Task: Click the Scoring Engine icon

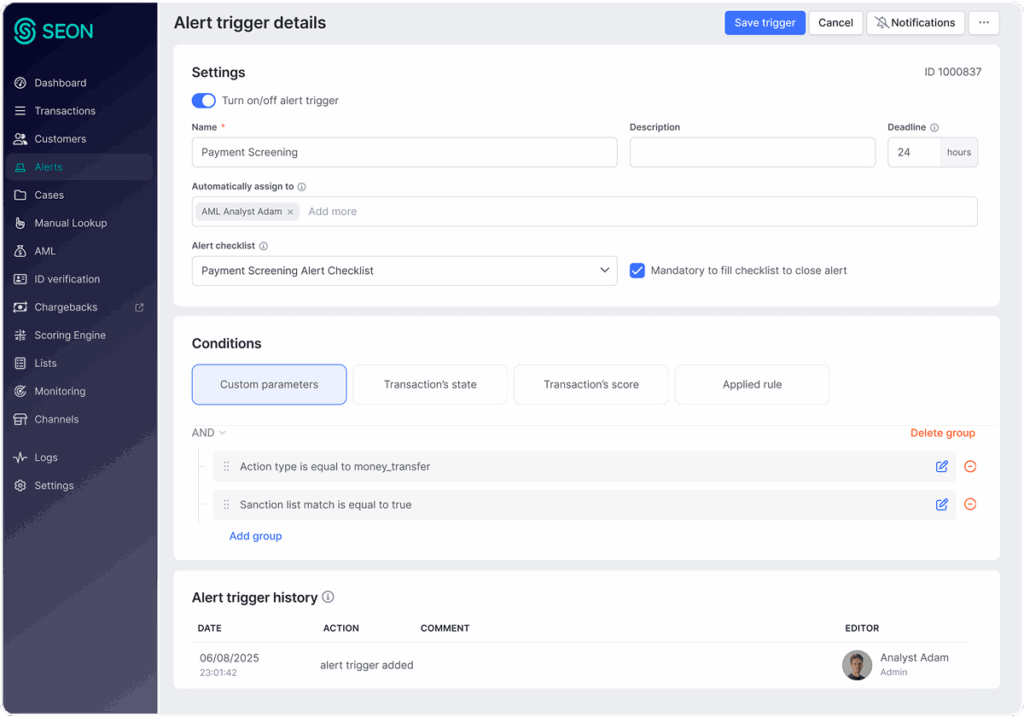Action: 20,336
